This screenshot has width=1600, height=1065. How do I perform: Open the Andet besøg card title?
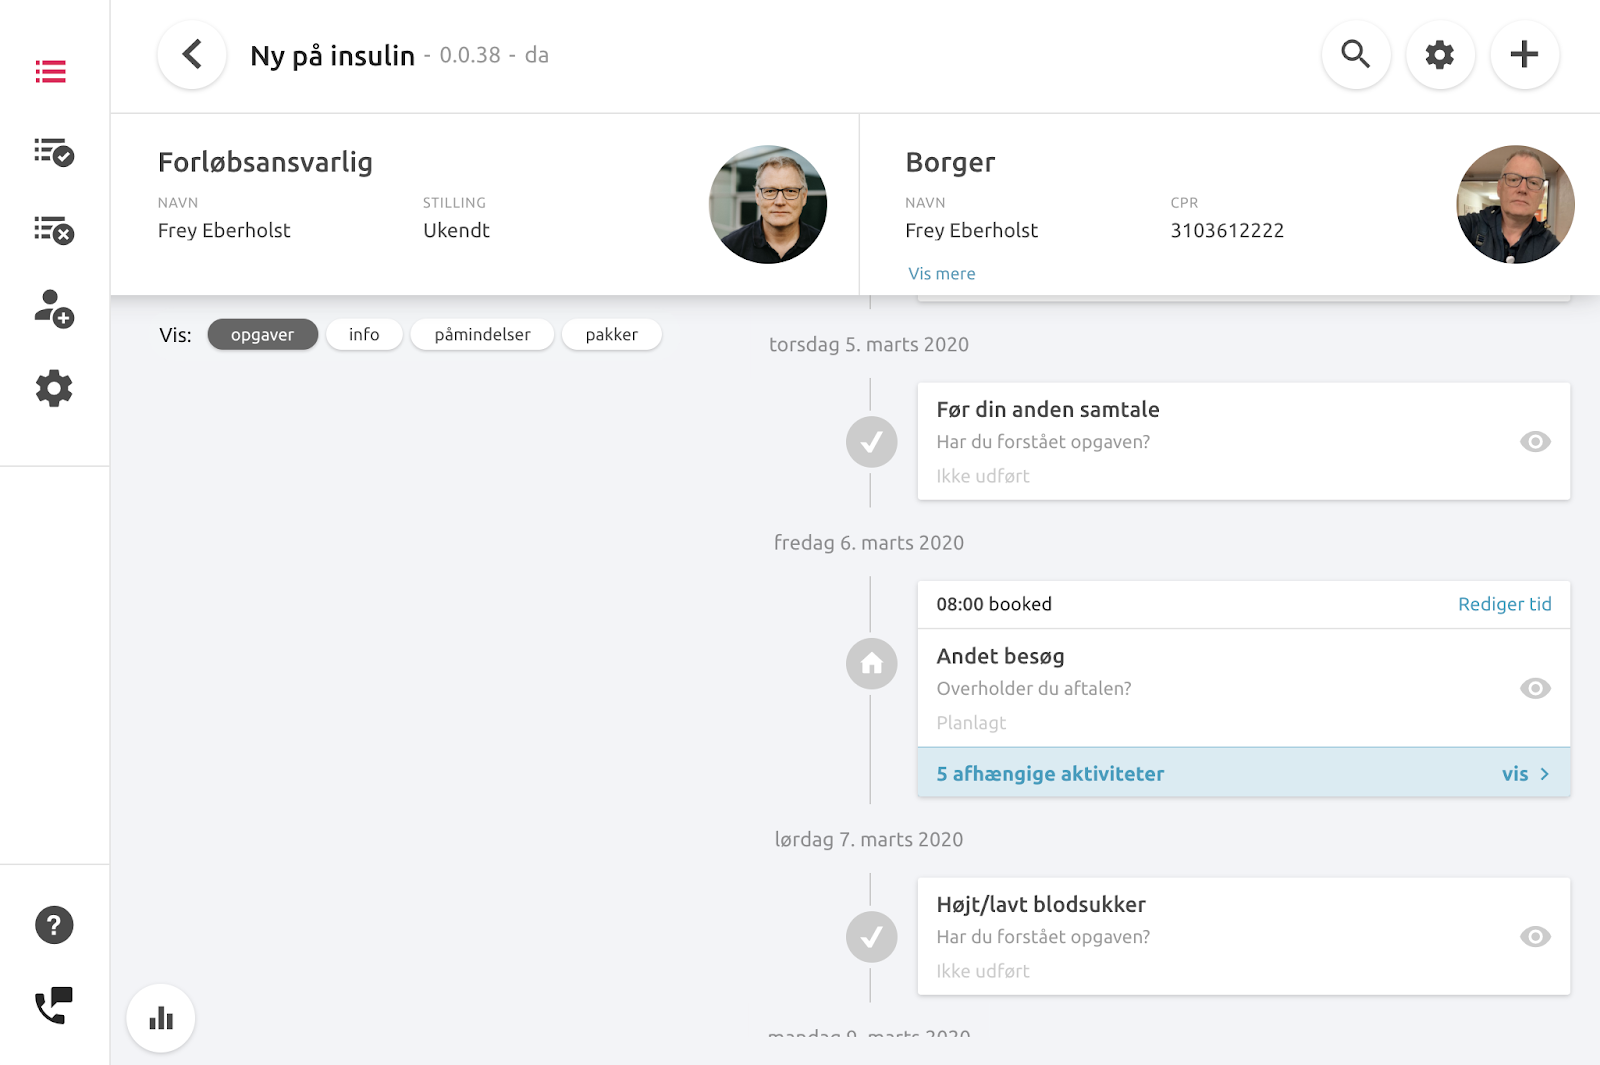(x=1000, y=657)
